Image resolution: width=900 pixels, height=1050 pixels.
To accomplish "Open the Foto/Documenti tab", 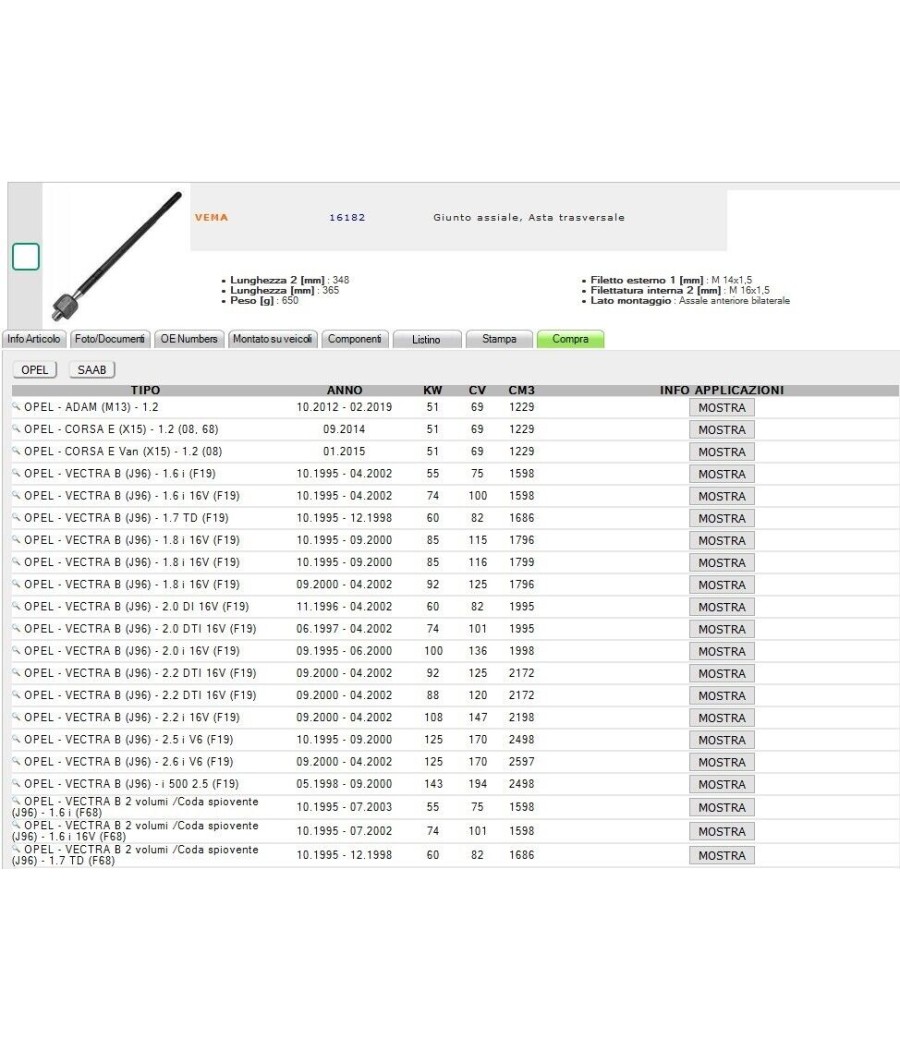I will pyautogui.click(x=110, y=339).
